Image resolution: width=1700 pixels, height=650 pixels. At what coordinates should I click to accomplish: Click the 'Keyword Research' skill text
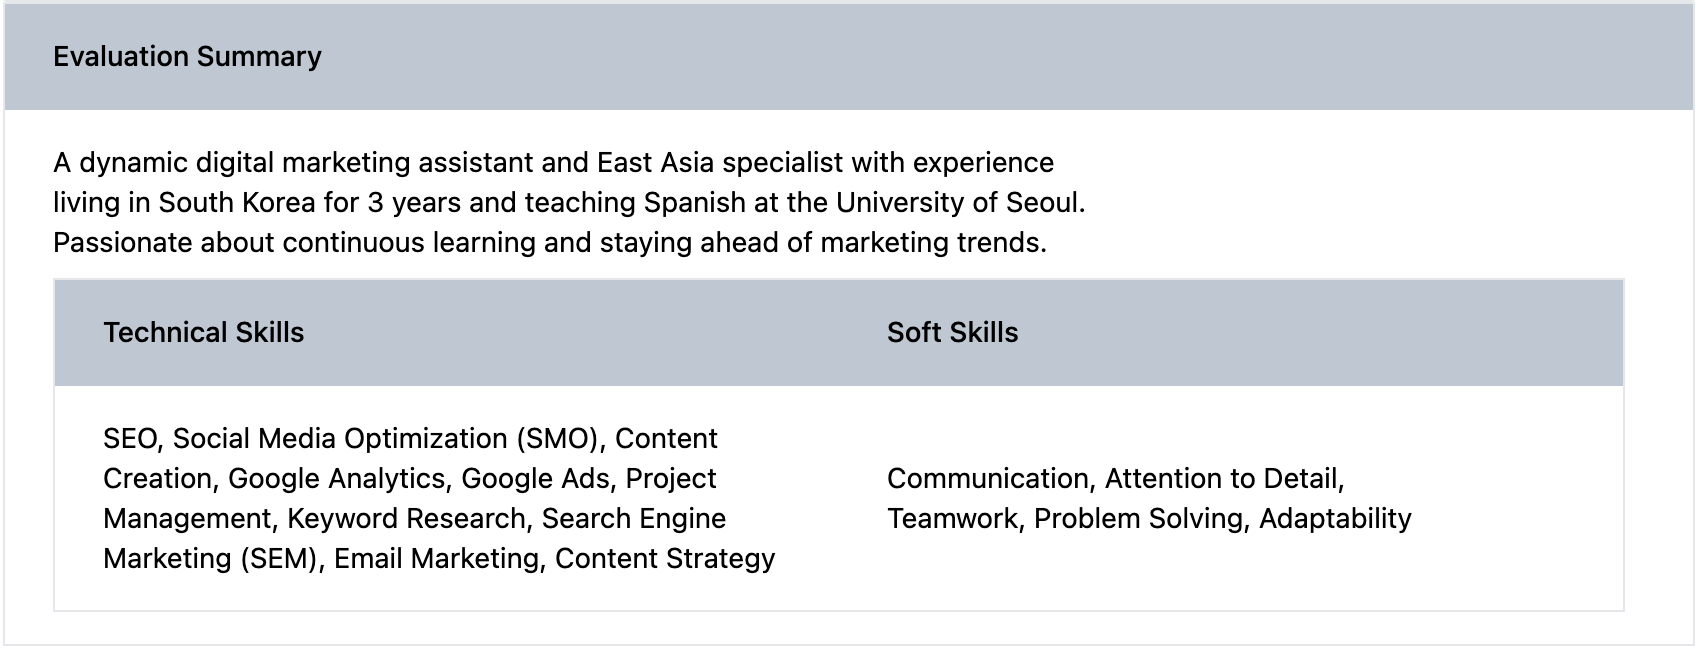click(x=406, y=519)
